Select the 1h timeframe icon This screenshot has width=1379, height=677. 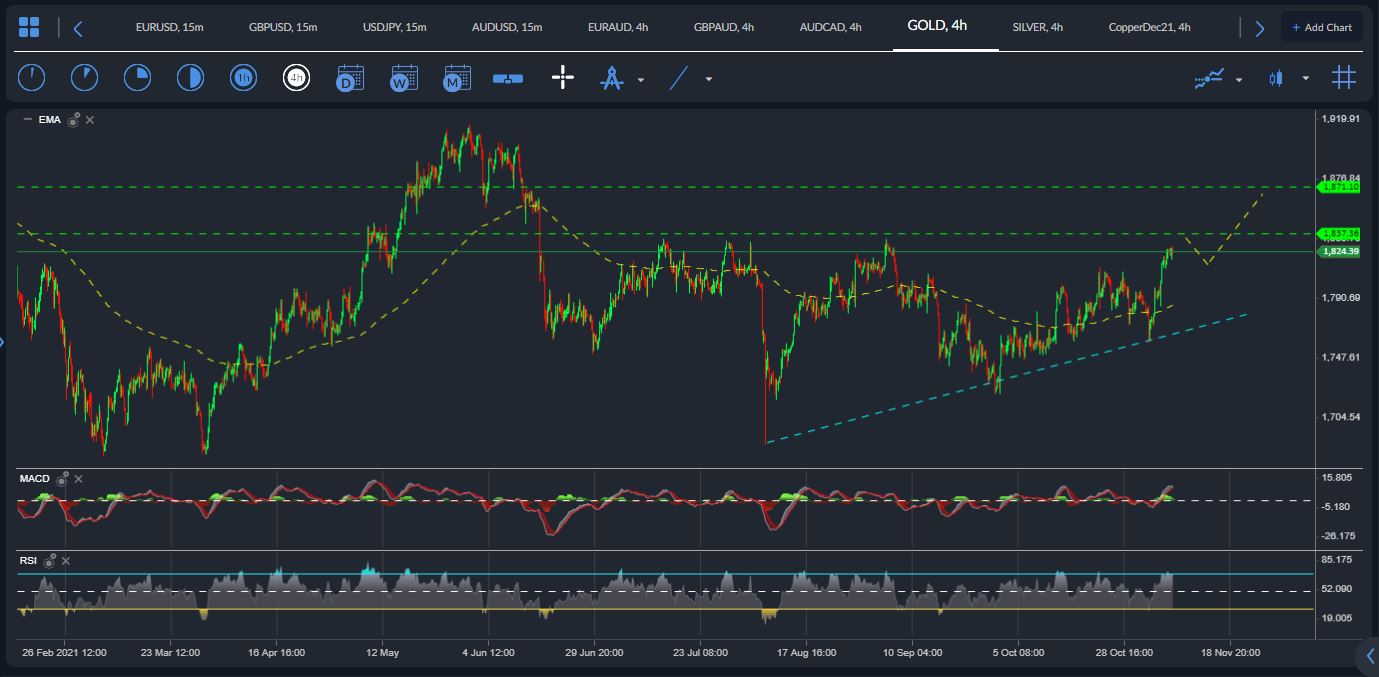pos(243,78)
